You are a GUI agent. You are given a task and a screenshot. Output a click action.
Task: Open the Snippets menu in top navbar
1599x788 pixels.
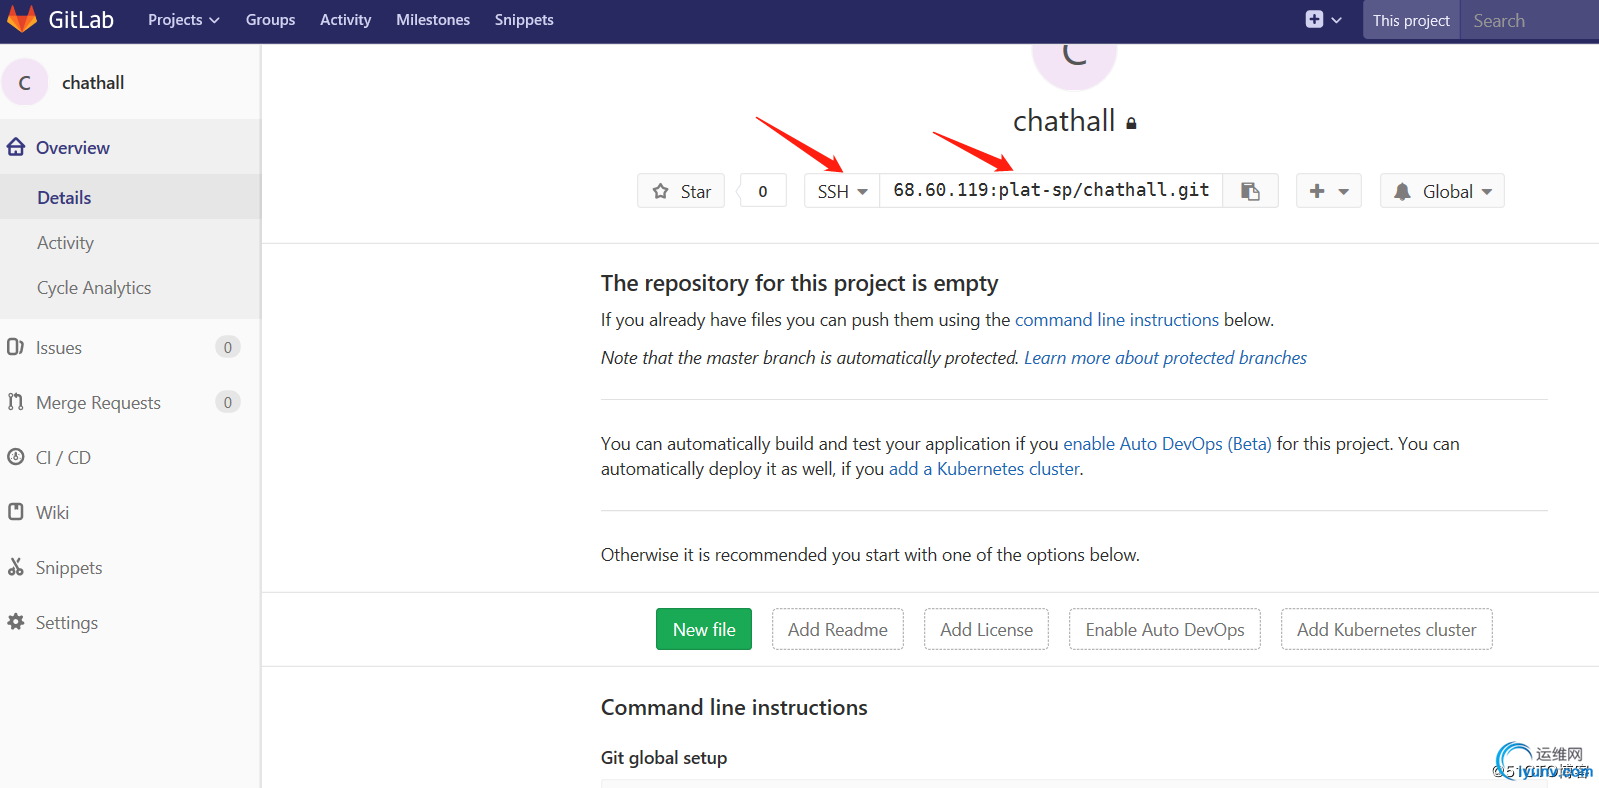pos(524,20)
